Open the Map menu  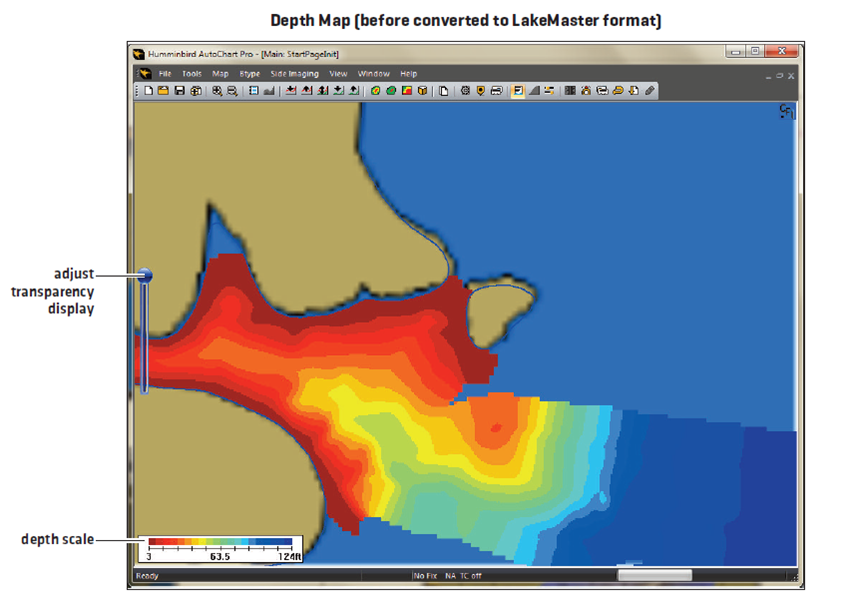(220, 74)
